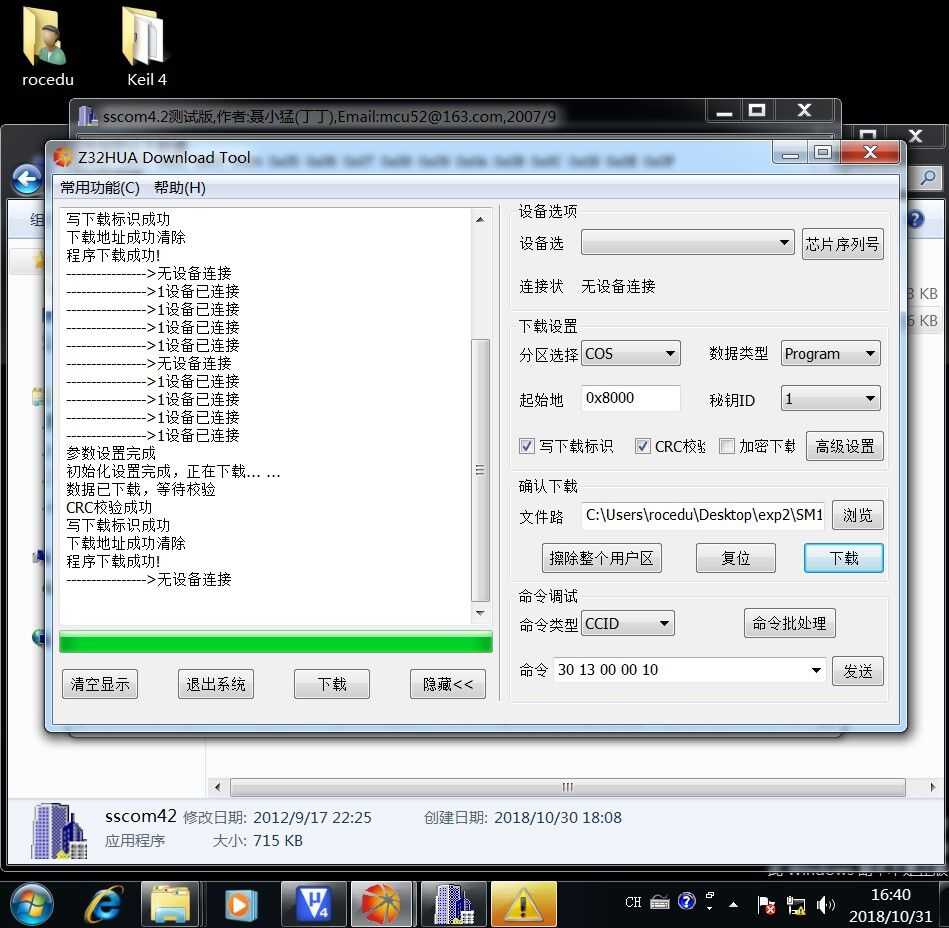Click the 'CRC校验成功' log line

[109, 507]
